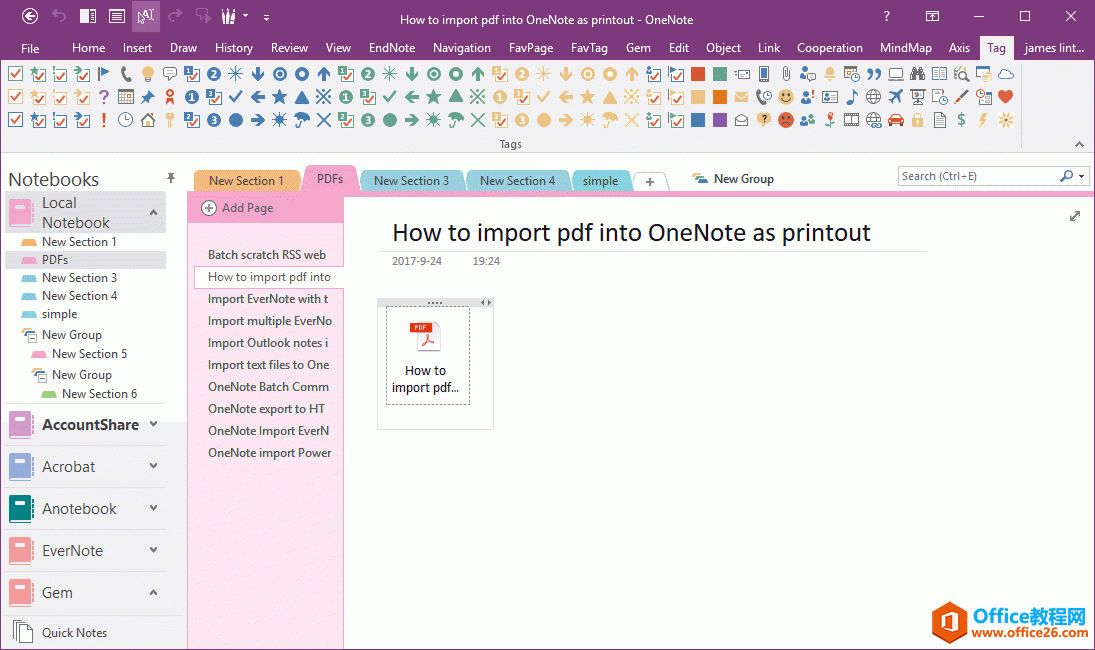Open the search scope dropdown
1095x650 pixels.
pyautogui.click(x=1081, y=175)
